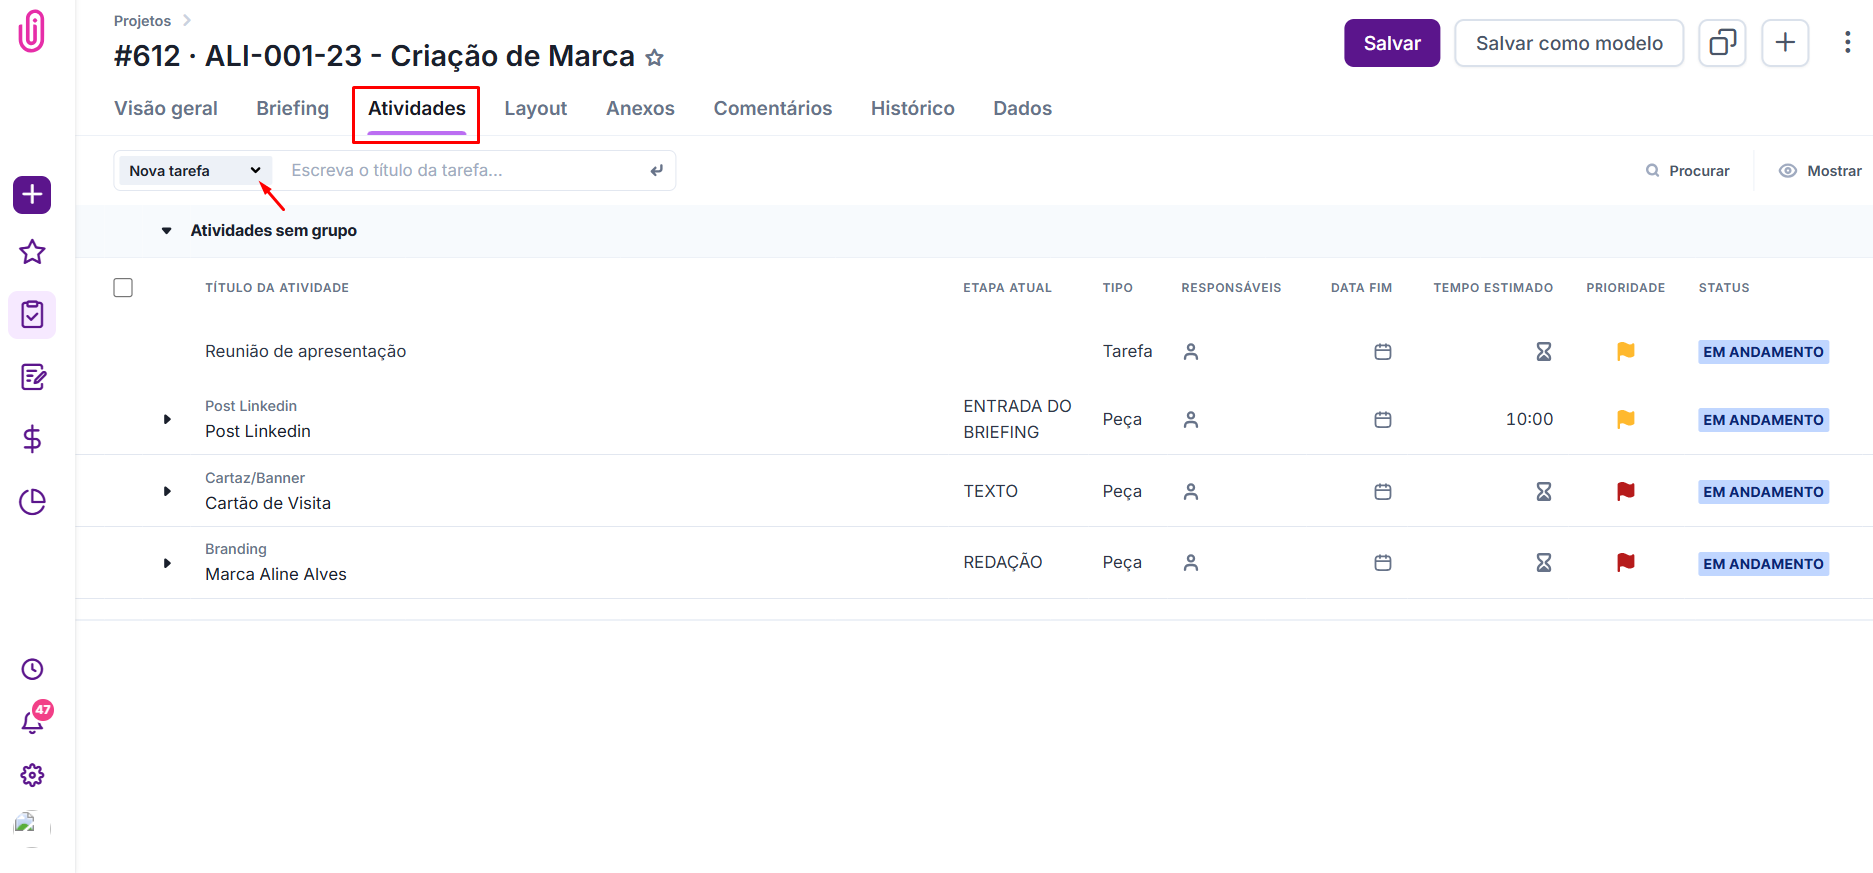The image size is (1873, 873).
Task: Open the financial dollar sign sidebar icon
Action: click(33, 439)
